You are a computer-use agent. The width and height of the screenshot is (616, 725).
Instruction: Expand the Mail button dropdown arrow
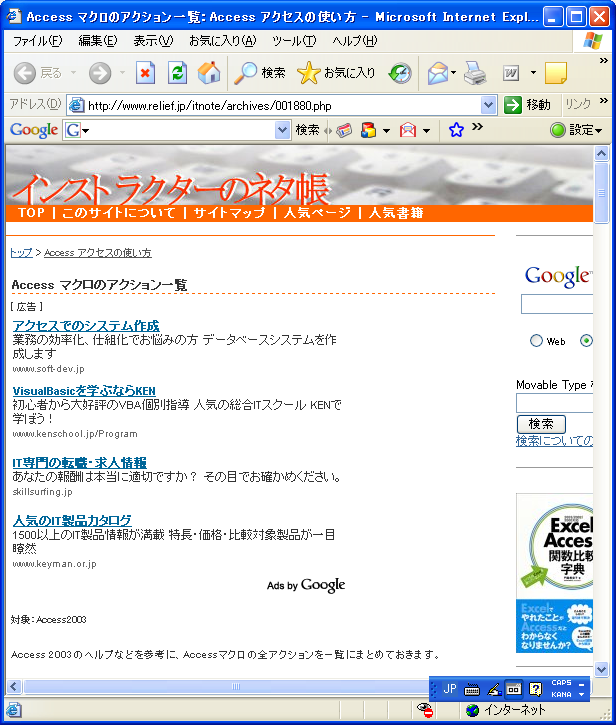click(x=453, y=73)
